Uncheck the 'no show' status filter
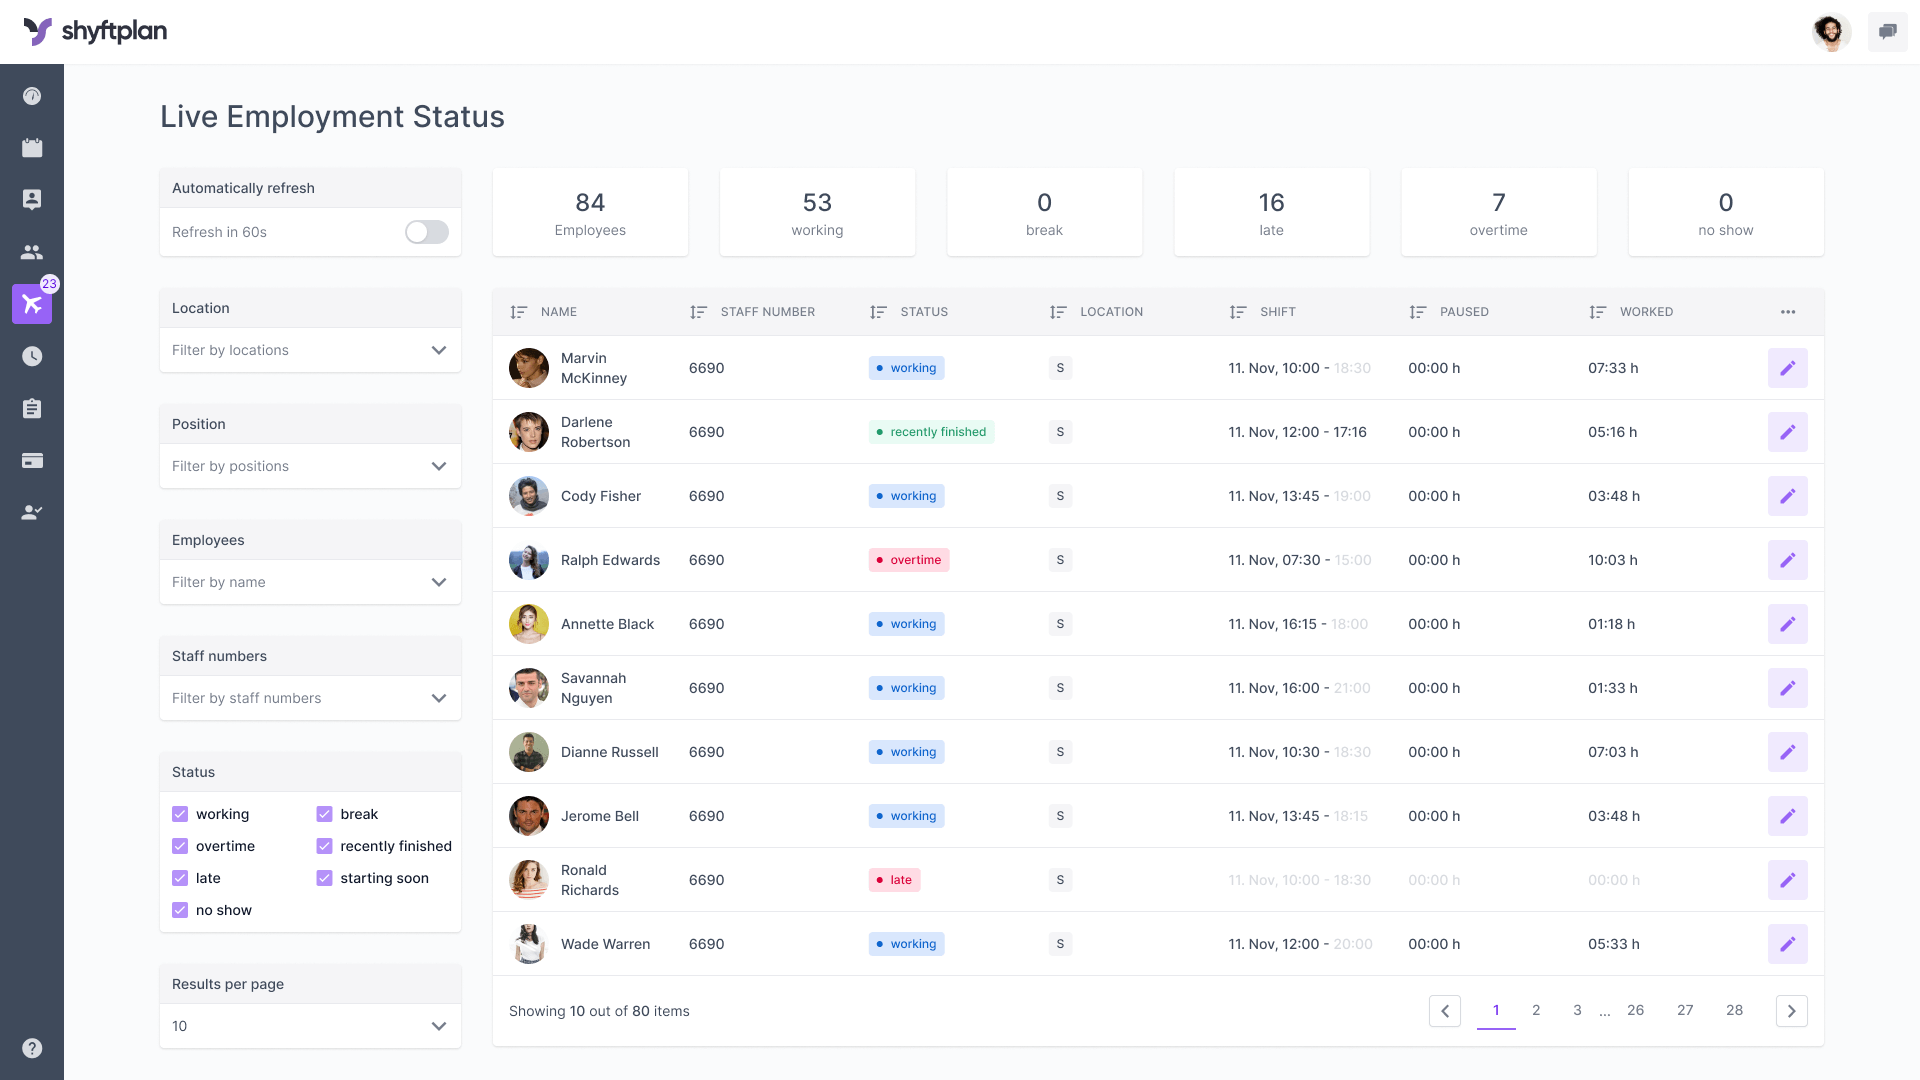The image size is (1920, 1080). click(x=180, y=910)
